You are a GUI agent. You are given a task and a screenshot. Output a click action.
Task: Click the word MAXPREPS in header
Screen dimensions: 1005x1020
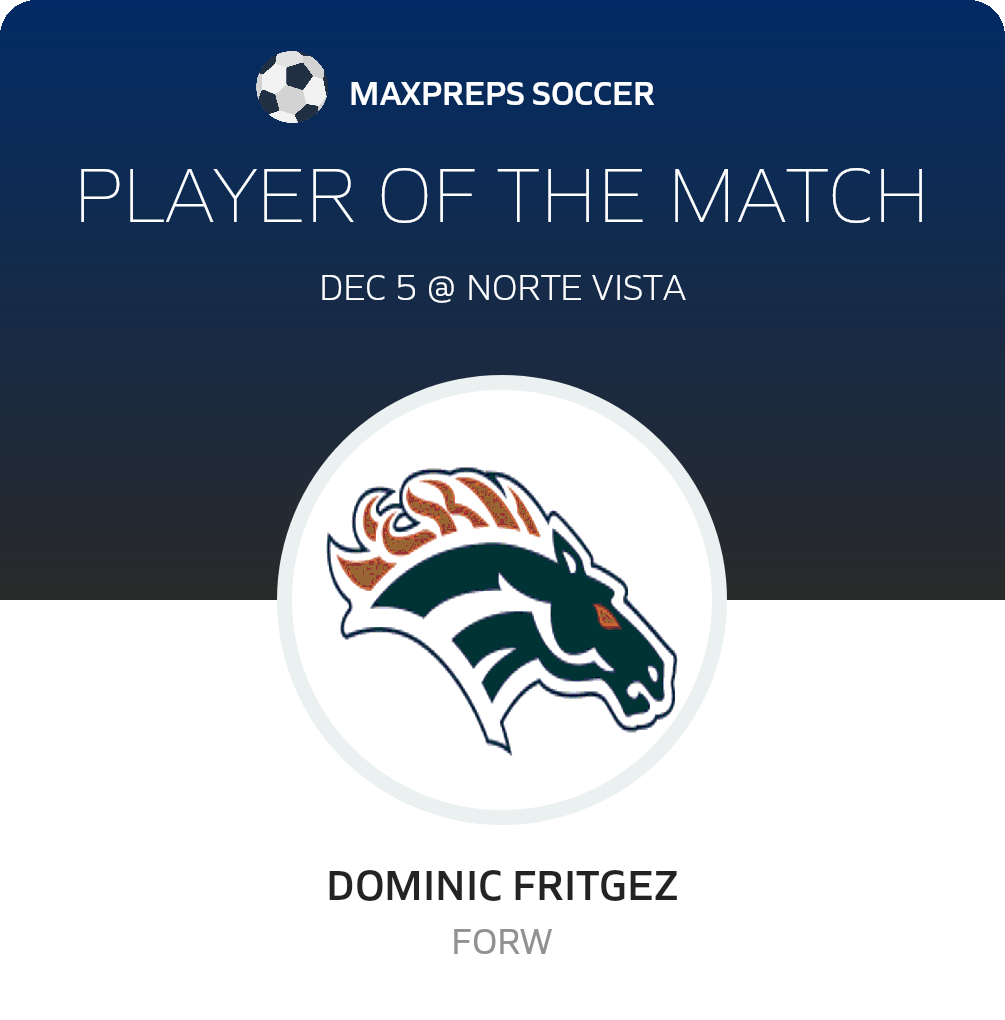pos(436,94)
